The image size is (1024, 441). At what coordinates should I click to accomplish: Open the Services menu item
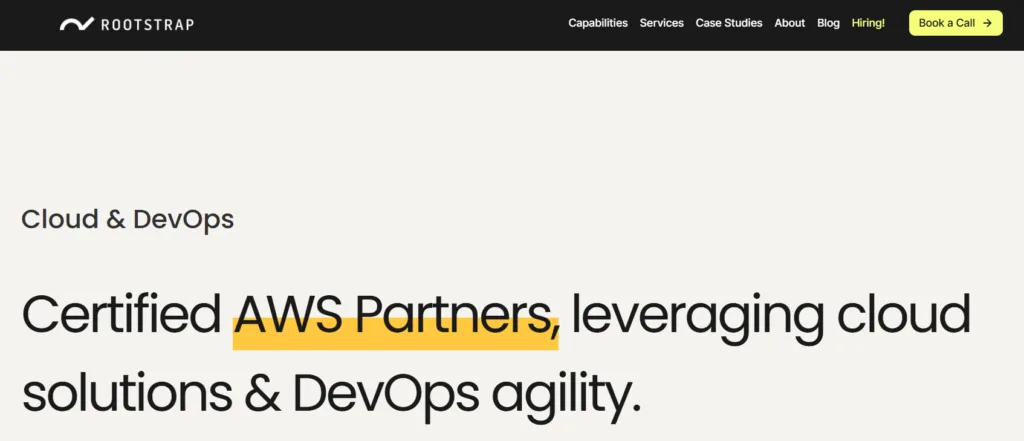pyautogui.click(x=662, y=23)
